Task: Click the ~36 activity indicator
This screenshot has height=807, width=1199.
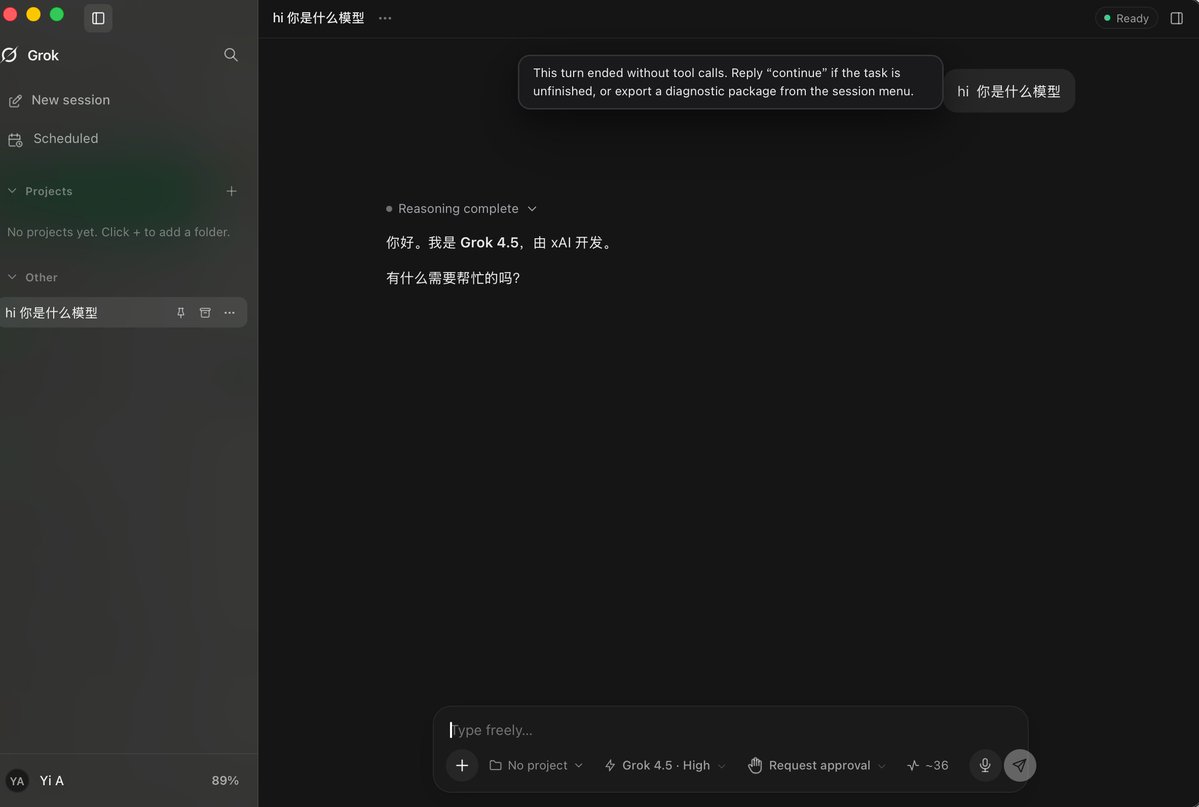Action: pos(928,765)
